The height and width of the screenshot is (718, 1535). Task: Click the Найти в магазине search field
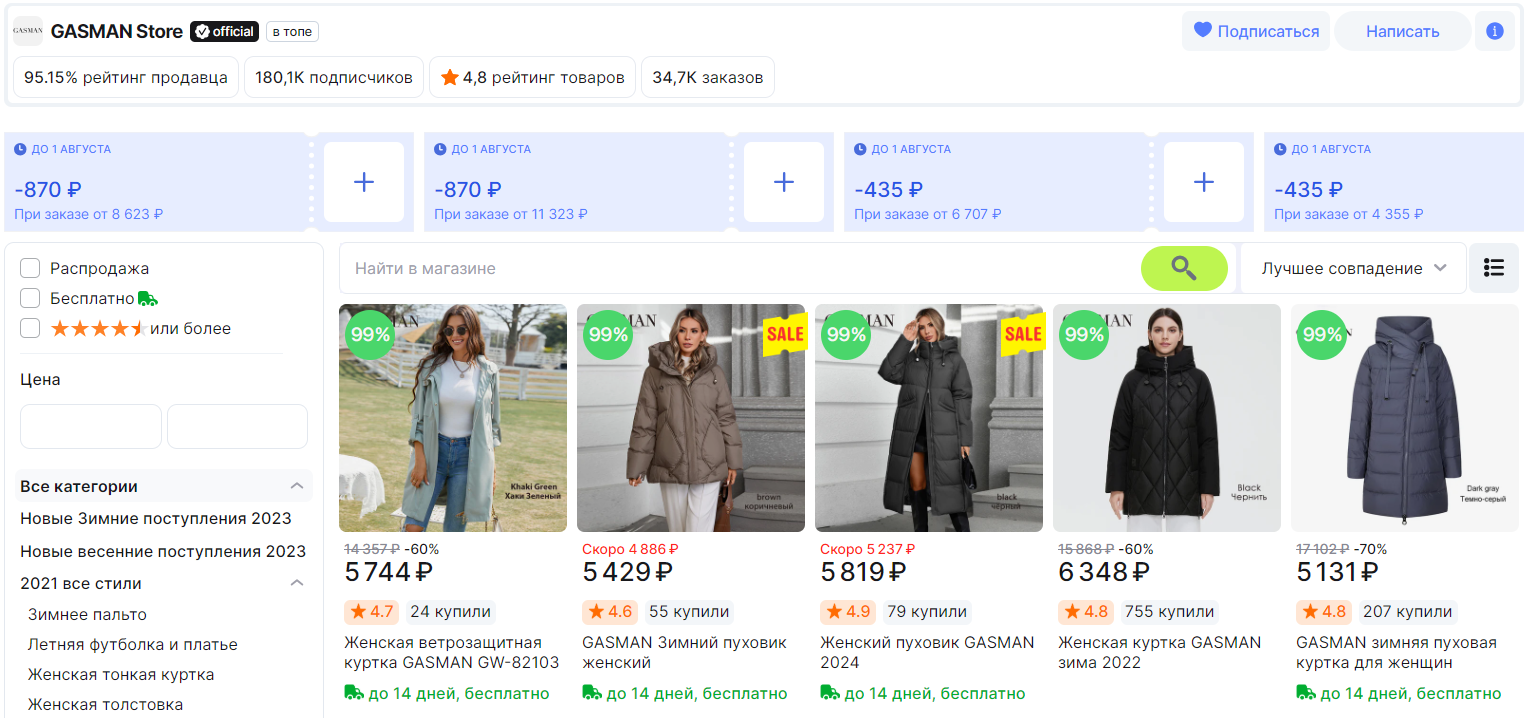(740, 268)
